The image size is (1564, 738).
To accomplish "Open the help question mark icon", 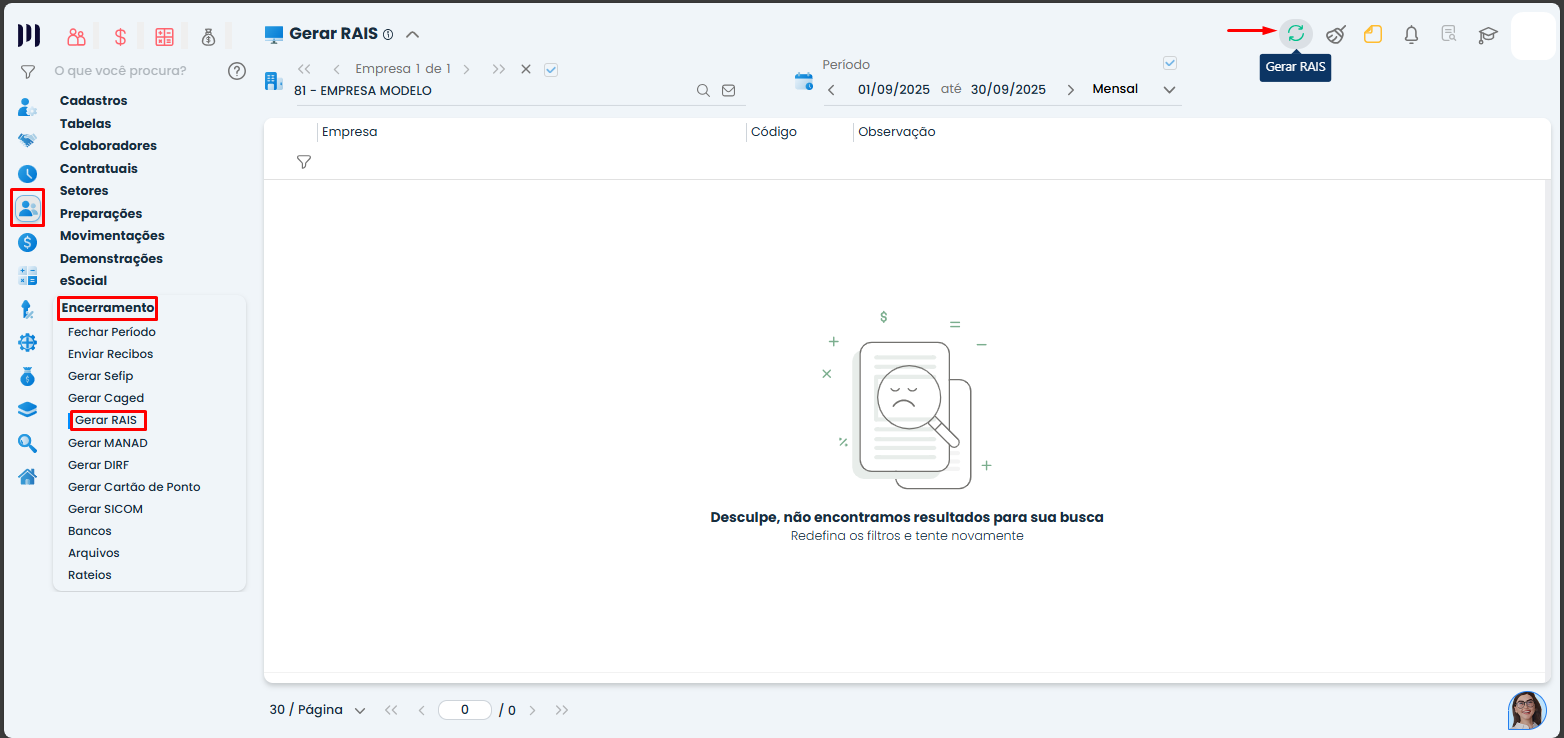I will click(236, 71).
